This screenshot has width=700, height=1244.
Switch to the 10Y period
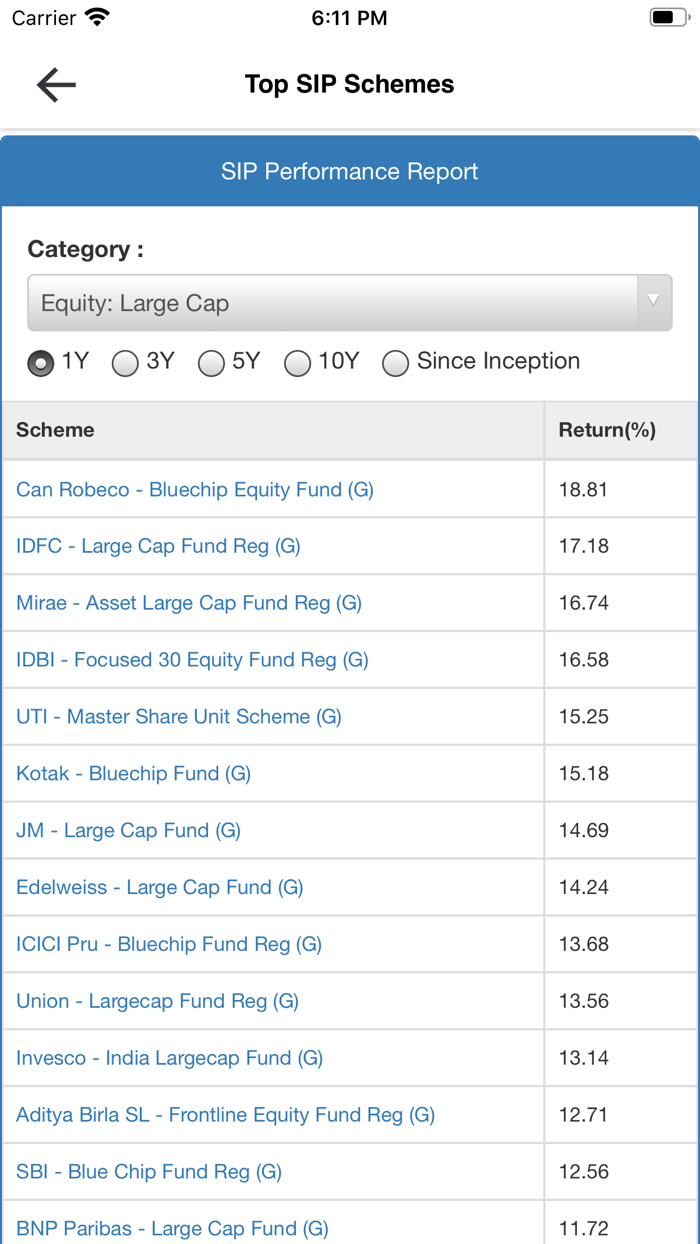297,363
